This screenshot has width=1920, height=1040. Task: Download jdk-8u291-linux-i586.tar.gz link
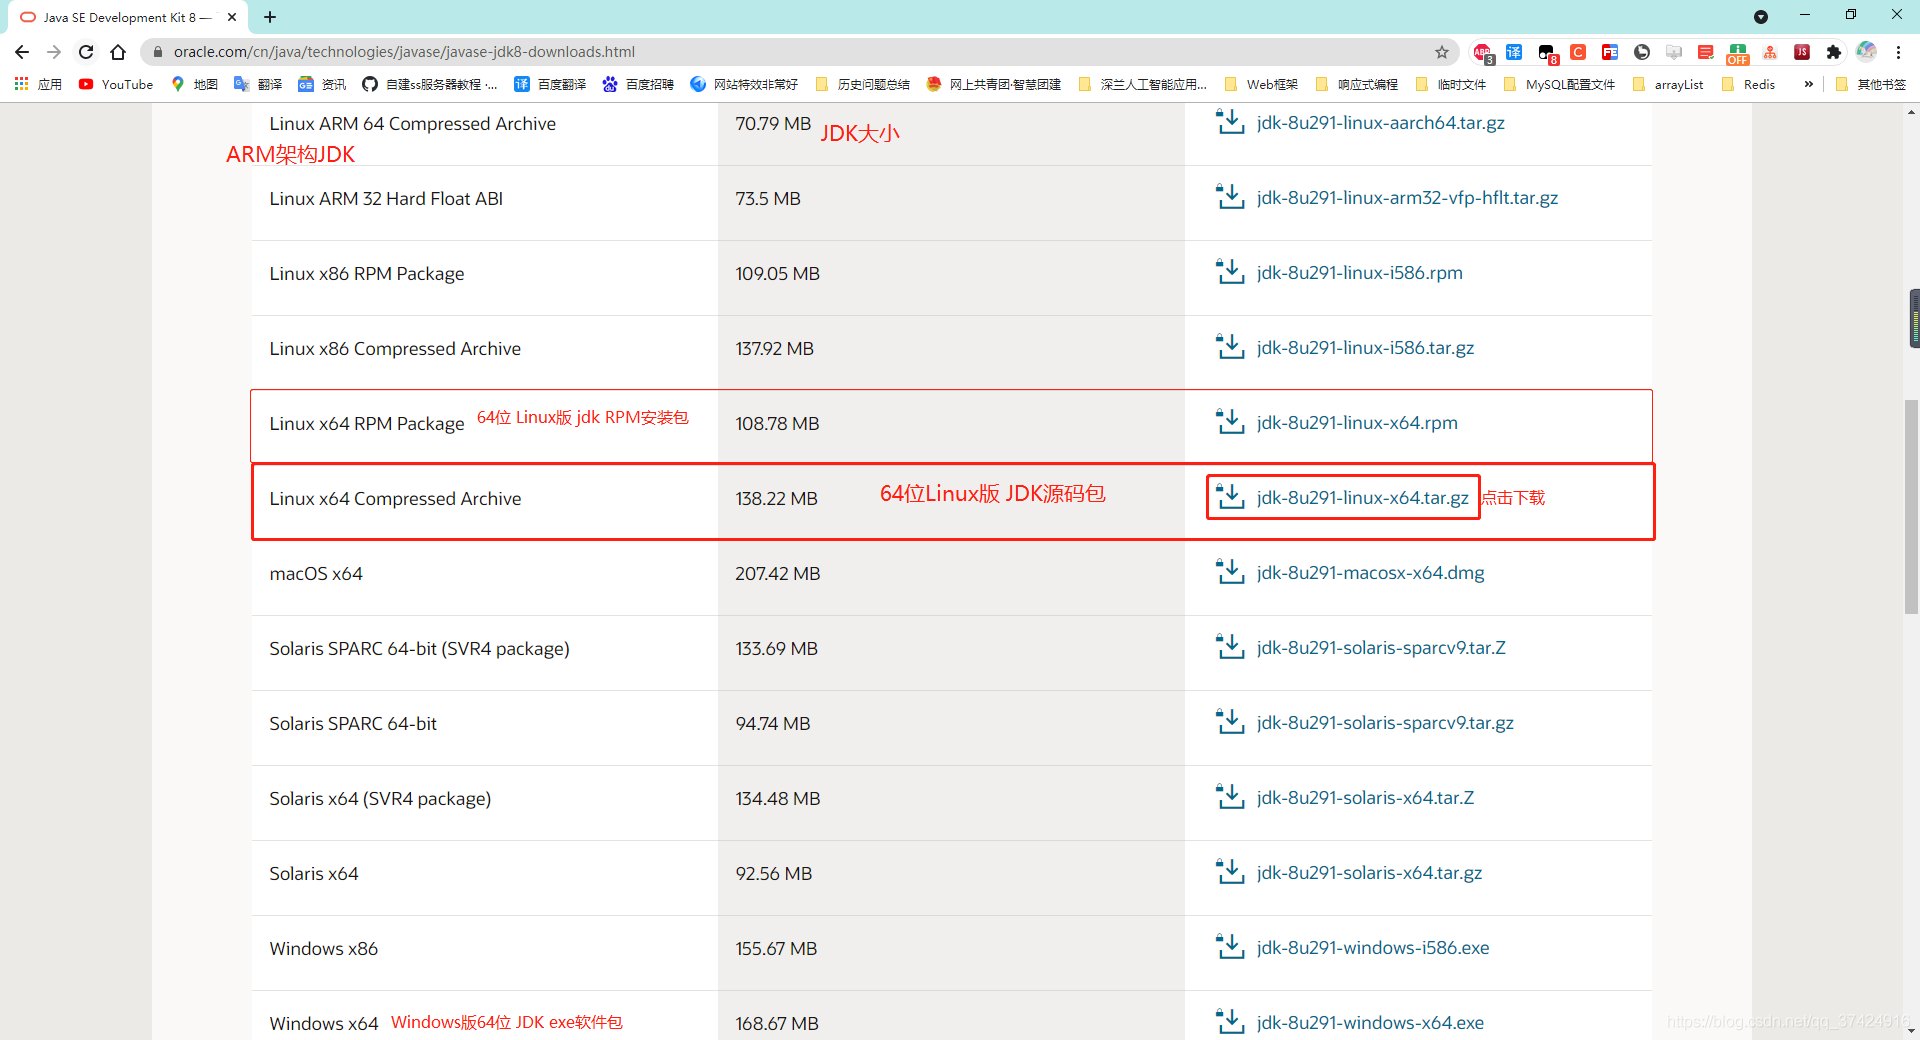tap(1365, 348)
